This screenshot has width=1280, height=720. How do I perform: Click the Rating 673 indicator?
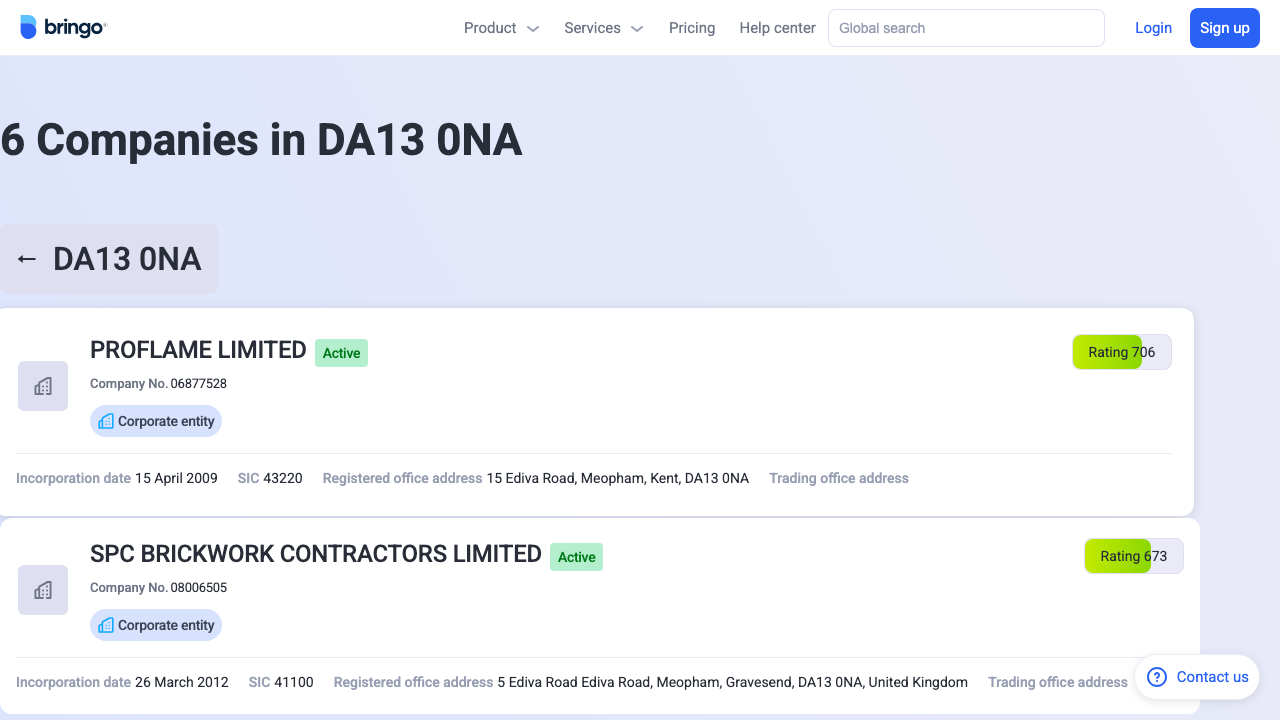point(1133,556)
